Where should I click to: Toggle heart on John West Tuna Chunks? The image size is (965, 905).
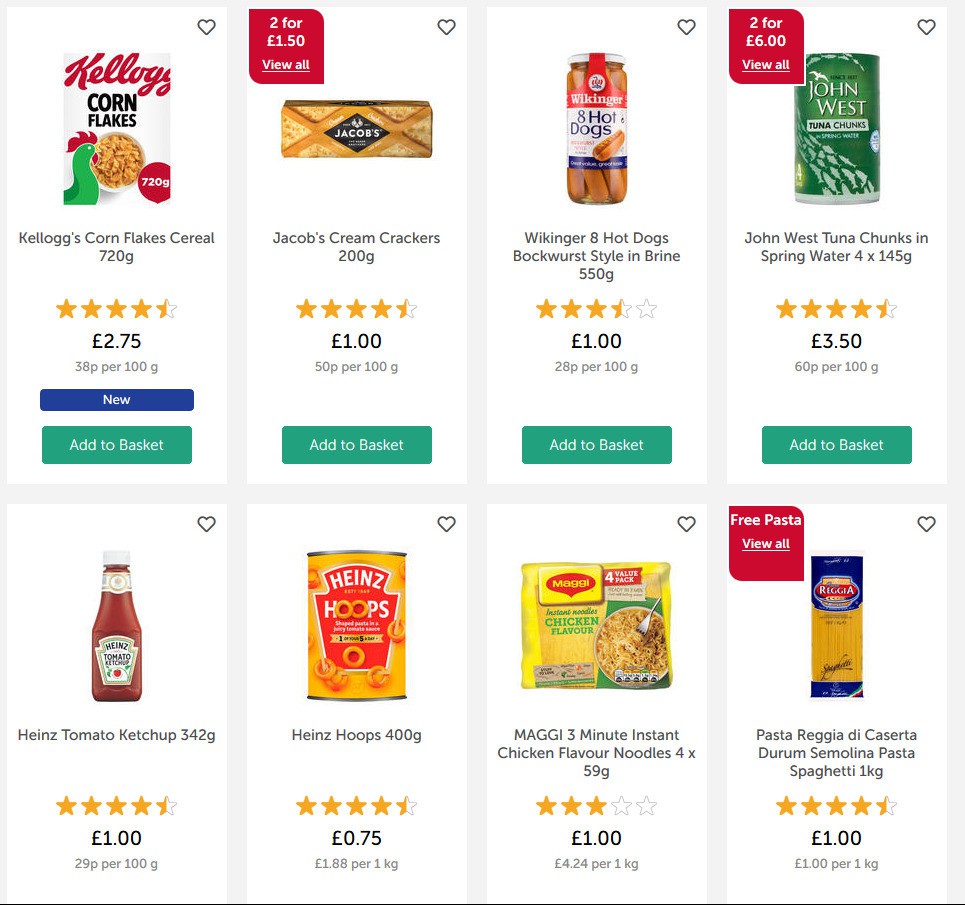926,27
